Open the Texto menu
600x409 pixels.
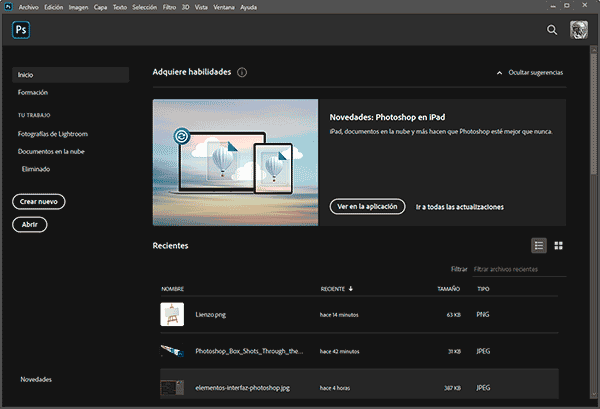coord(120,7)
